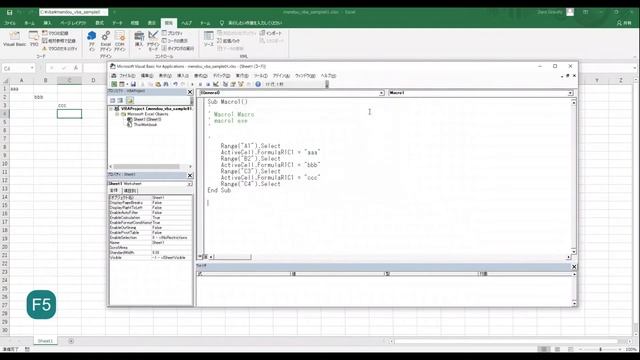Switch Excel to Page Break Preview in status bar
The height and width of the screenshot is (360, 640).
(x=570, y=349)
